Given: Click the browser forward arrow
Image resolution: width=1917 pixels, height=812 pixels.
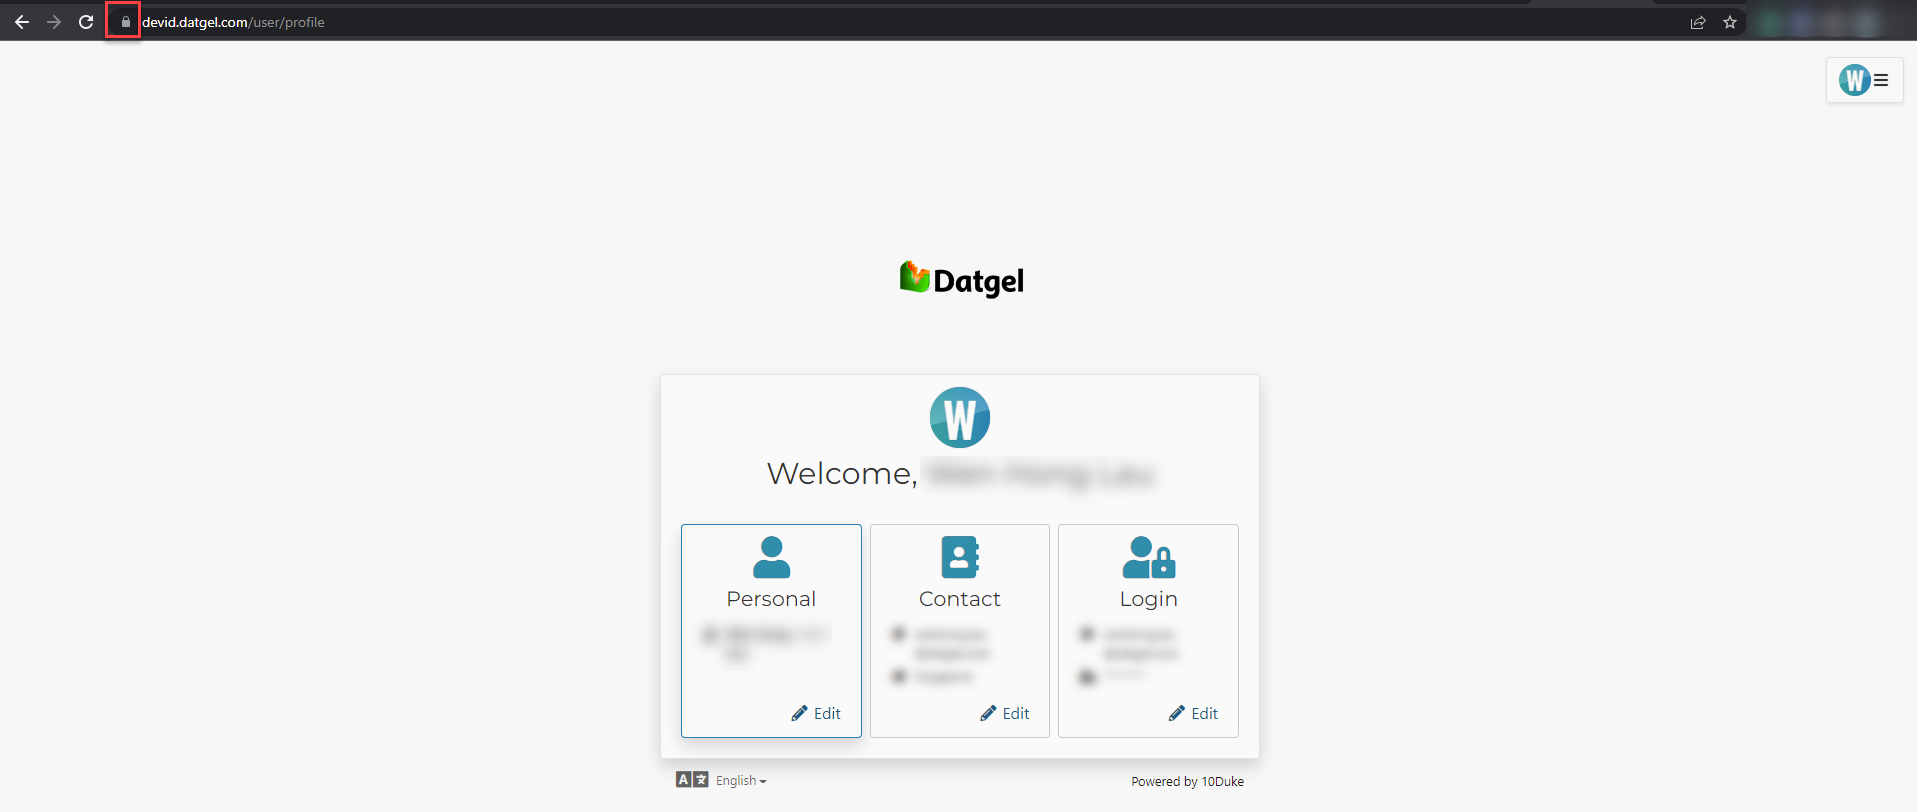Looking at the screenshot, I should coord(54,22).
